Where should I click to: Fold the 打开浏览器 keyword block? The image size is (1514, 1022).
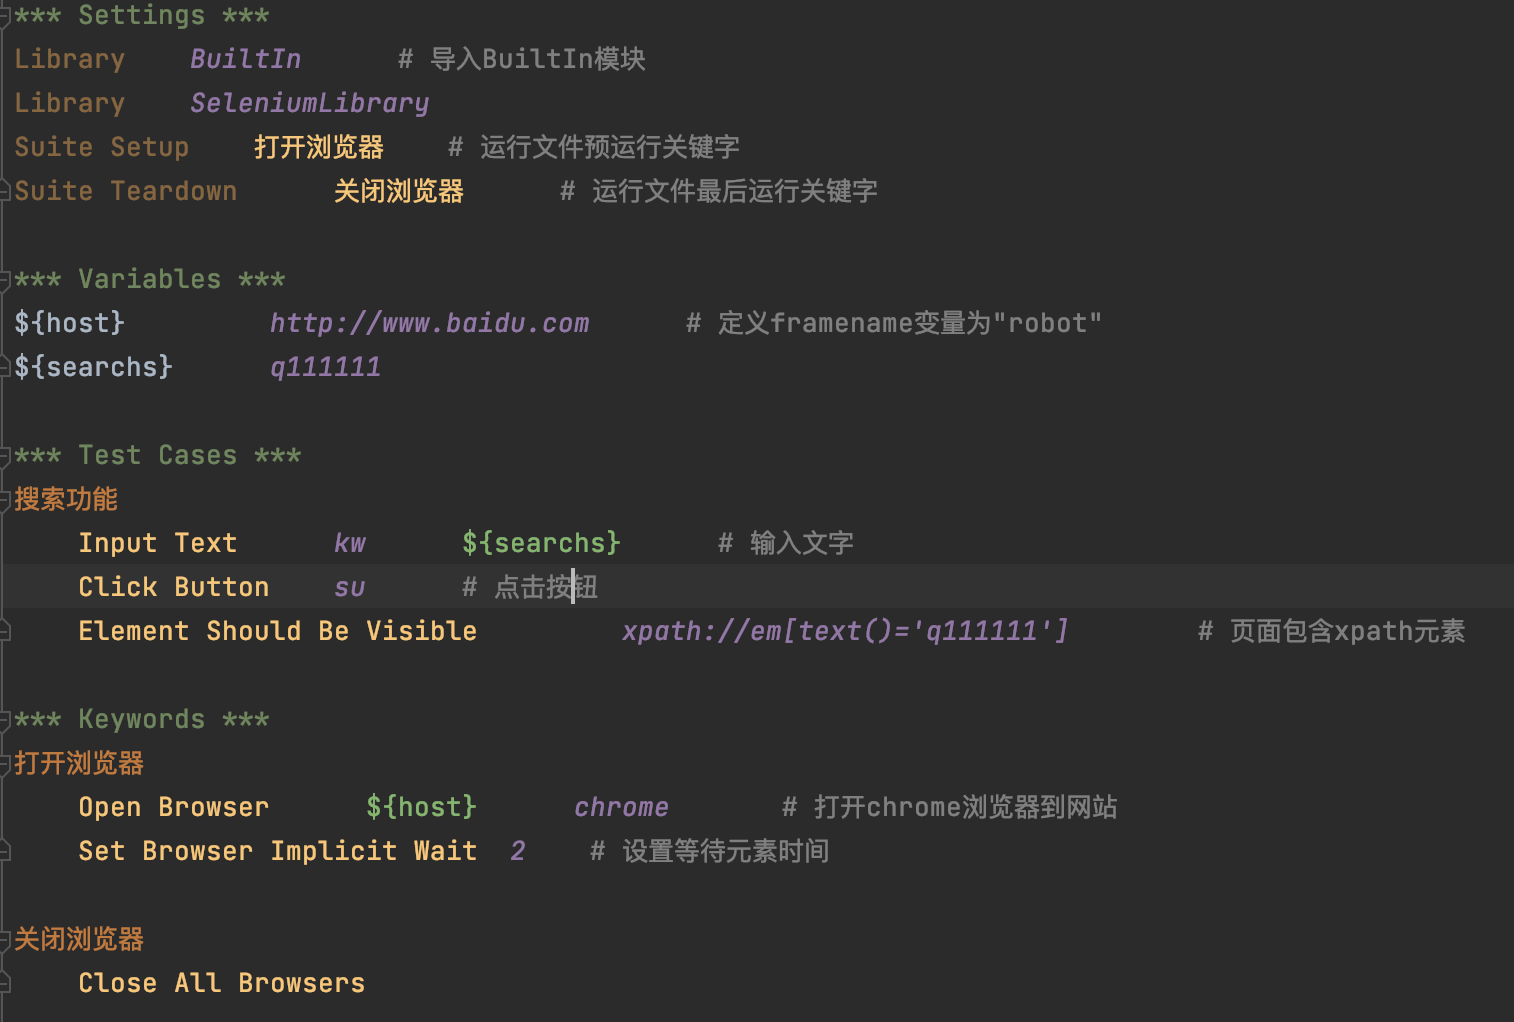(x=5, y=764)
